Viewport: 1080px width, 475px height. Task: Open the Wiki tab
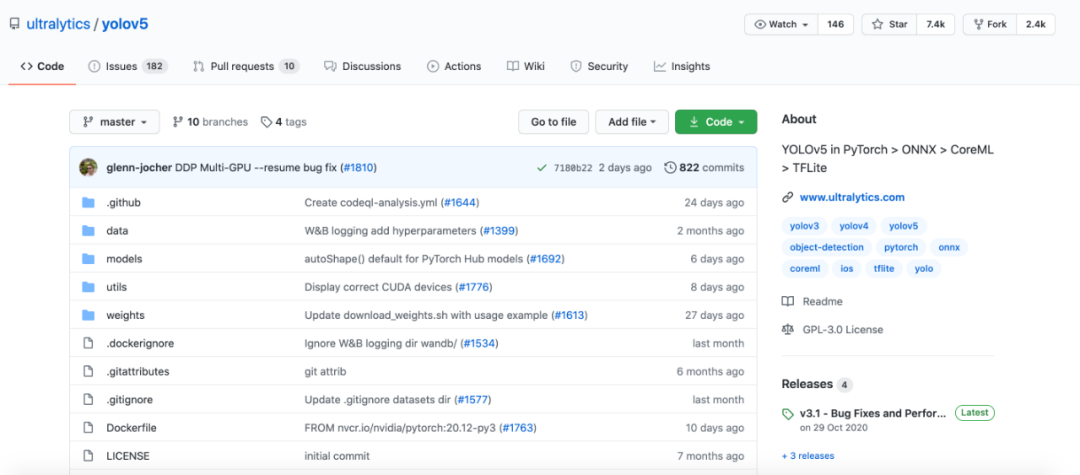pyautogui.click(x=526, y=66)
